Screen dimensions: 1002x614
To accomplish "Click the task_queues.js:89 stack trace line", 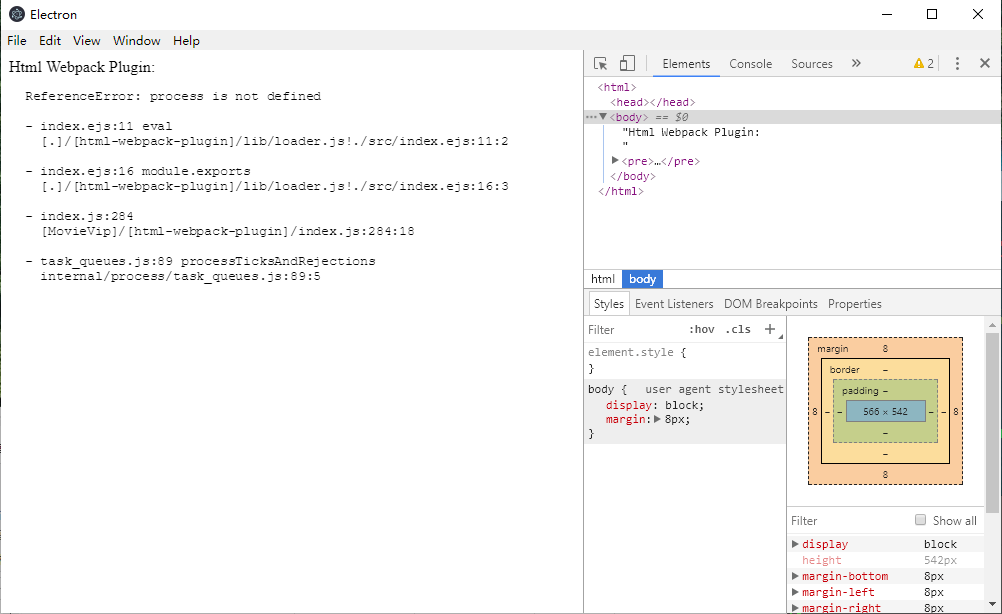I will pos(208,261).
